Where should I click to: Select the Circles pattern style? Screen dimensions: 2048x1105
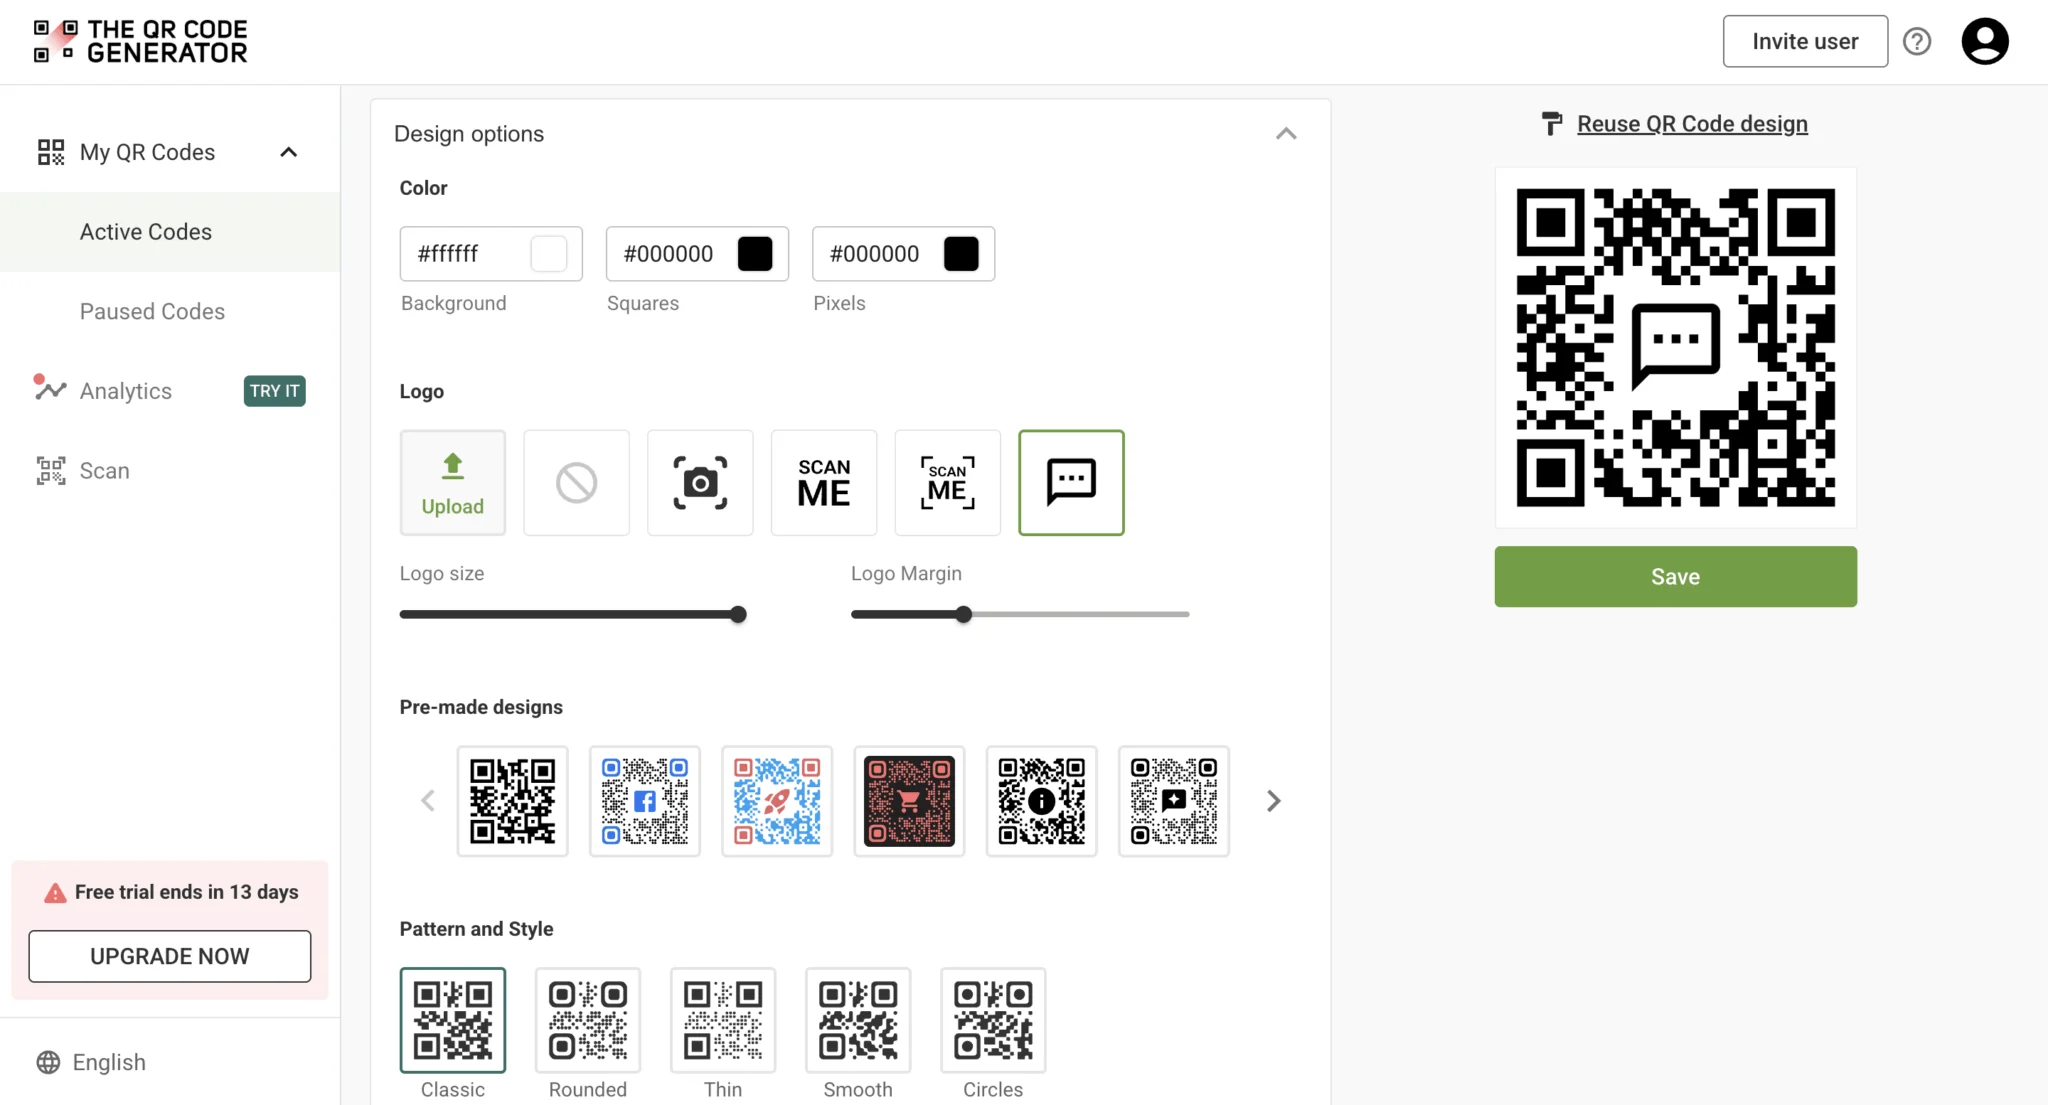pyautogui.click(x=992, y=1020)
